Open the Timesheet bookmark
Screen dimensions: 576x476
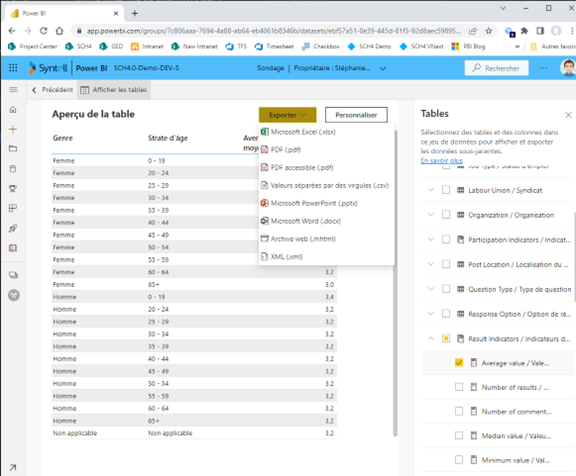pyautogui.click(x=274, y=46)
